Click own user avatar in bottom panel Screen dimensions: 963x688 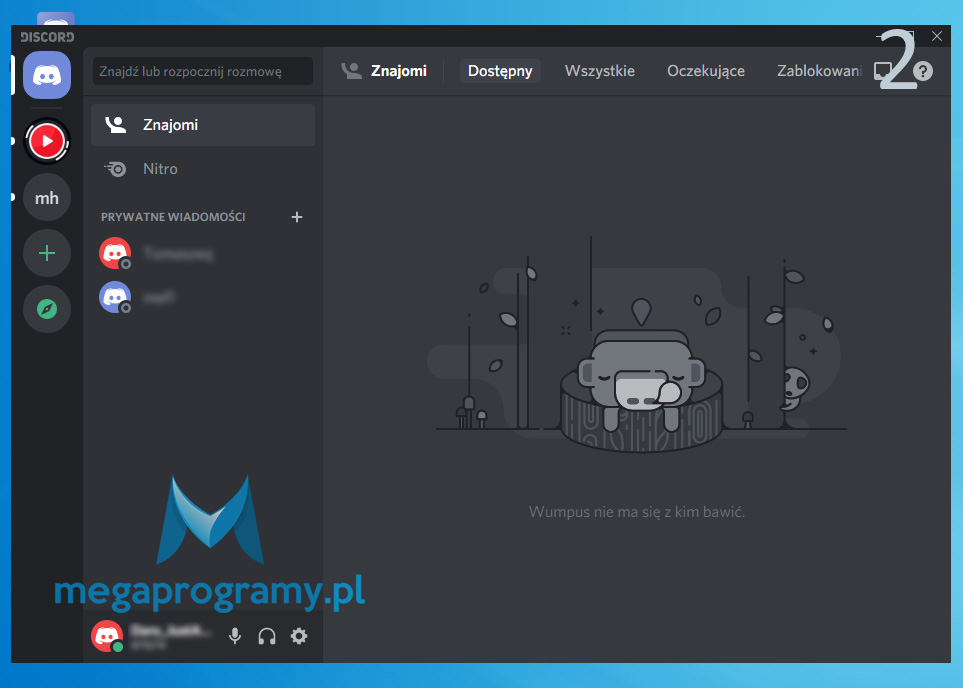point(107,636)
